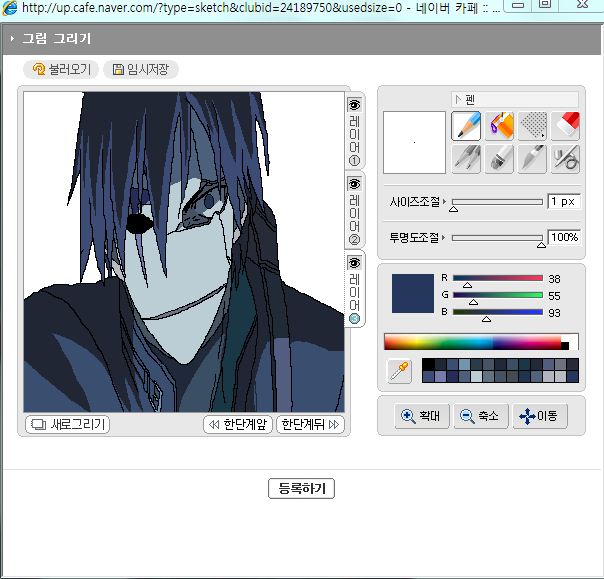
Task: Click the current navy color preview swatch
Action: 413,293
